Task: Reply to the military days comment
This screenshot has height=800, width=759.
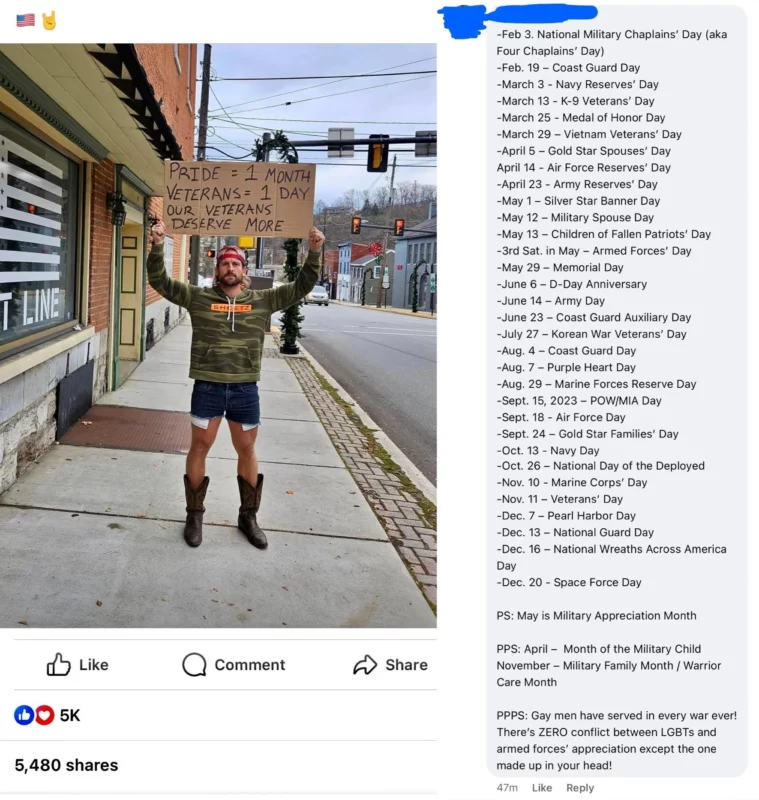Action: pyautogui.click(x=580, y=787)
